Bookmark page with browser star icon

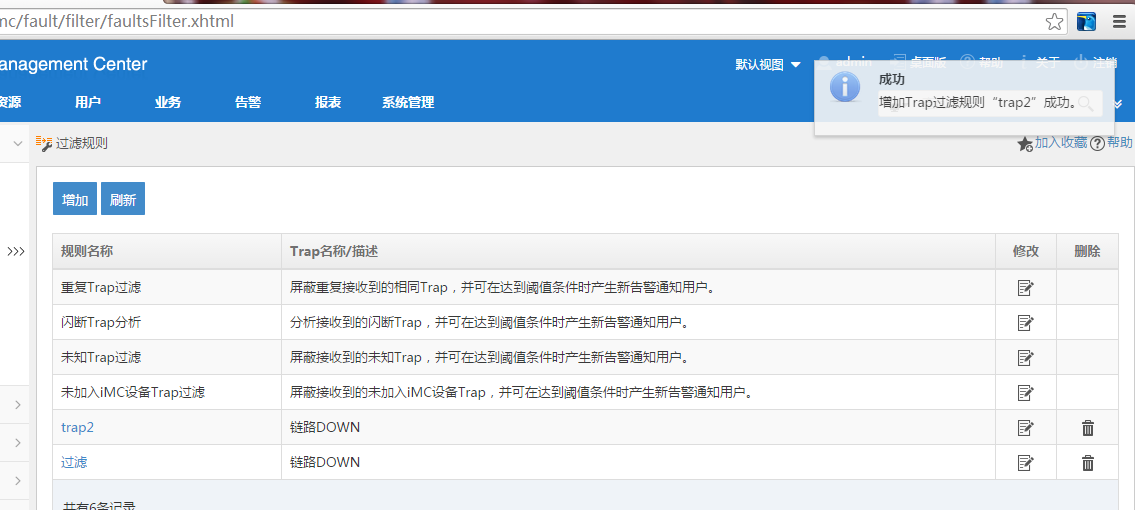pos(1054,21)
